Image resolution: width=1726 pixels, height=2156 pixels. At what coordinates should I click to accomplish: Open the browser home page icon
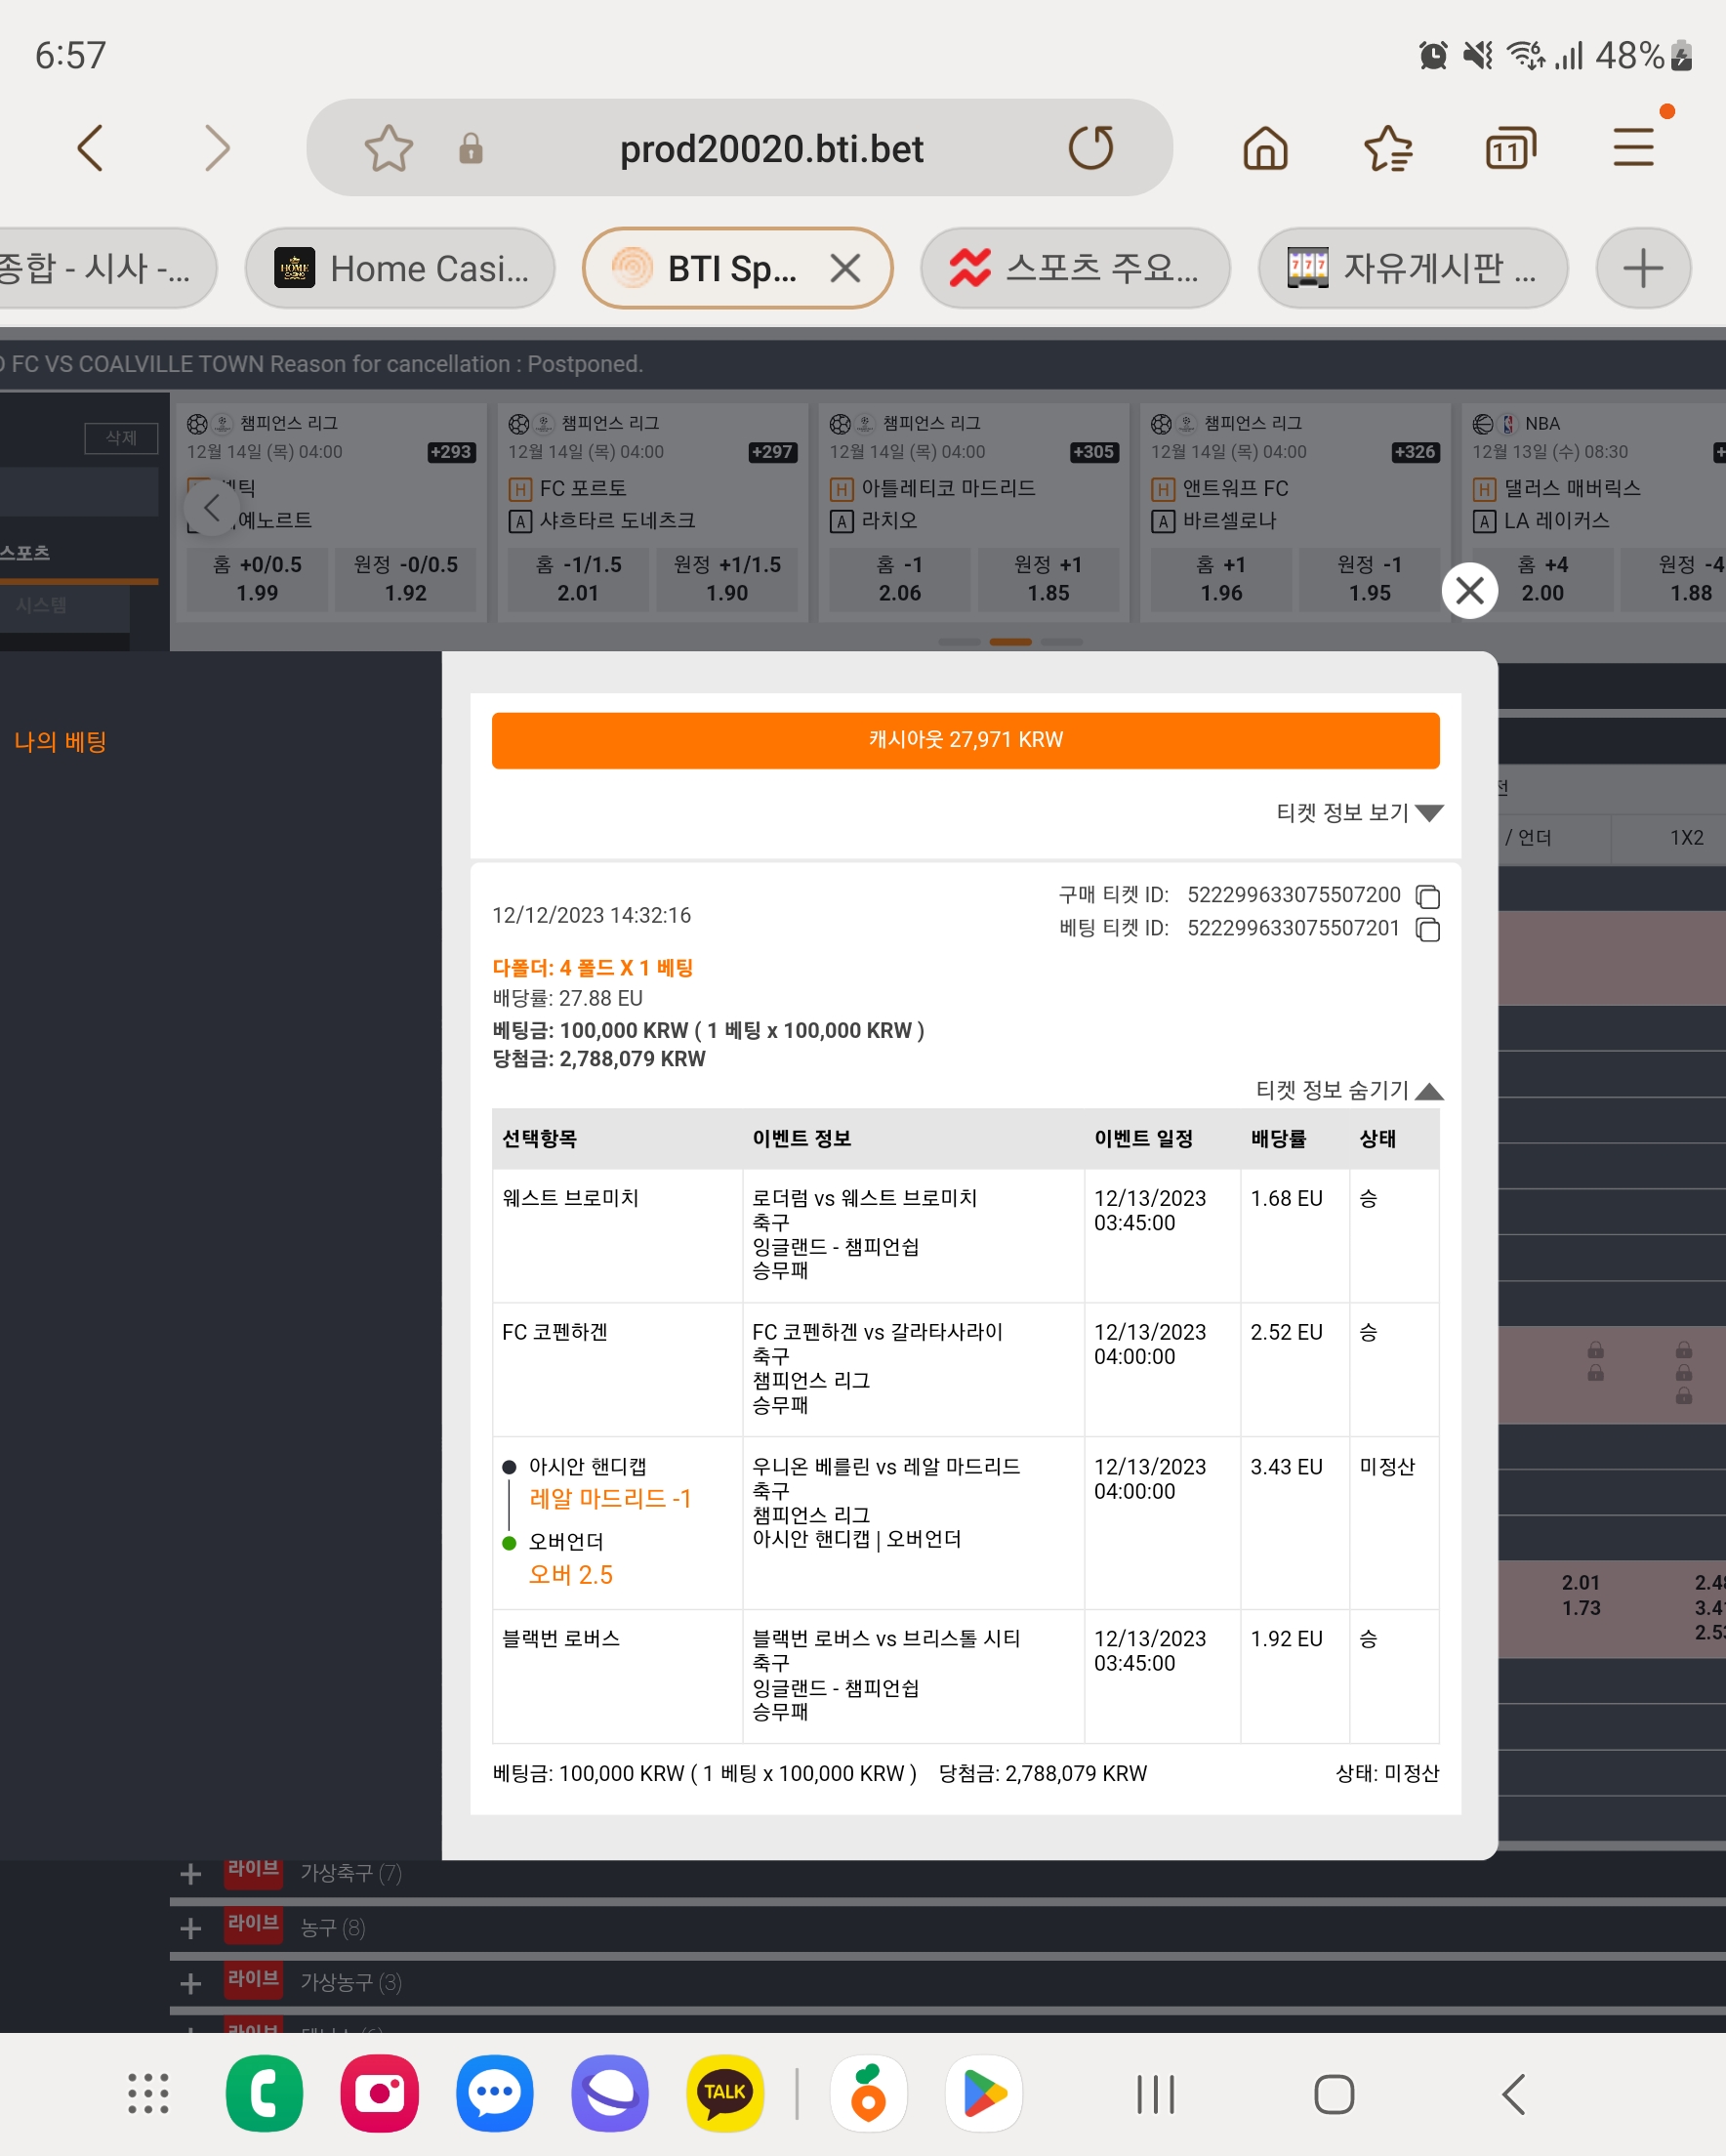coord(1265,148)
